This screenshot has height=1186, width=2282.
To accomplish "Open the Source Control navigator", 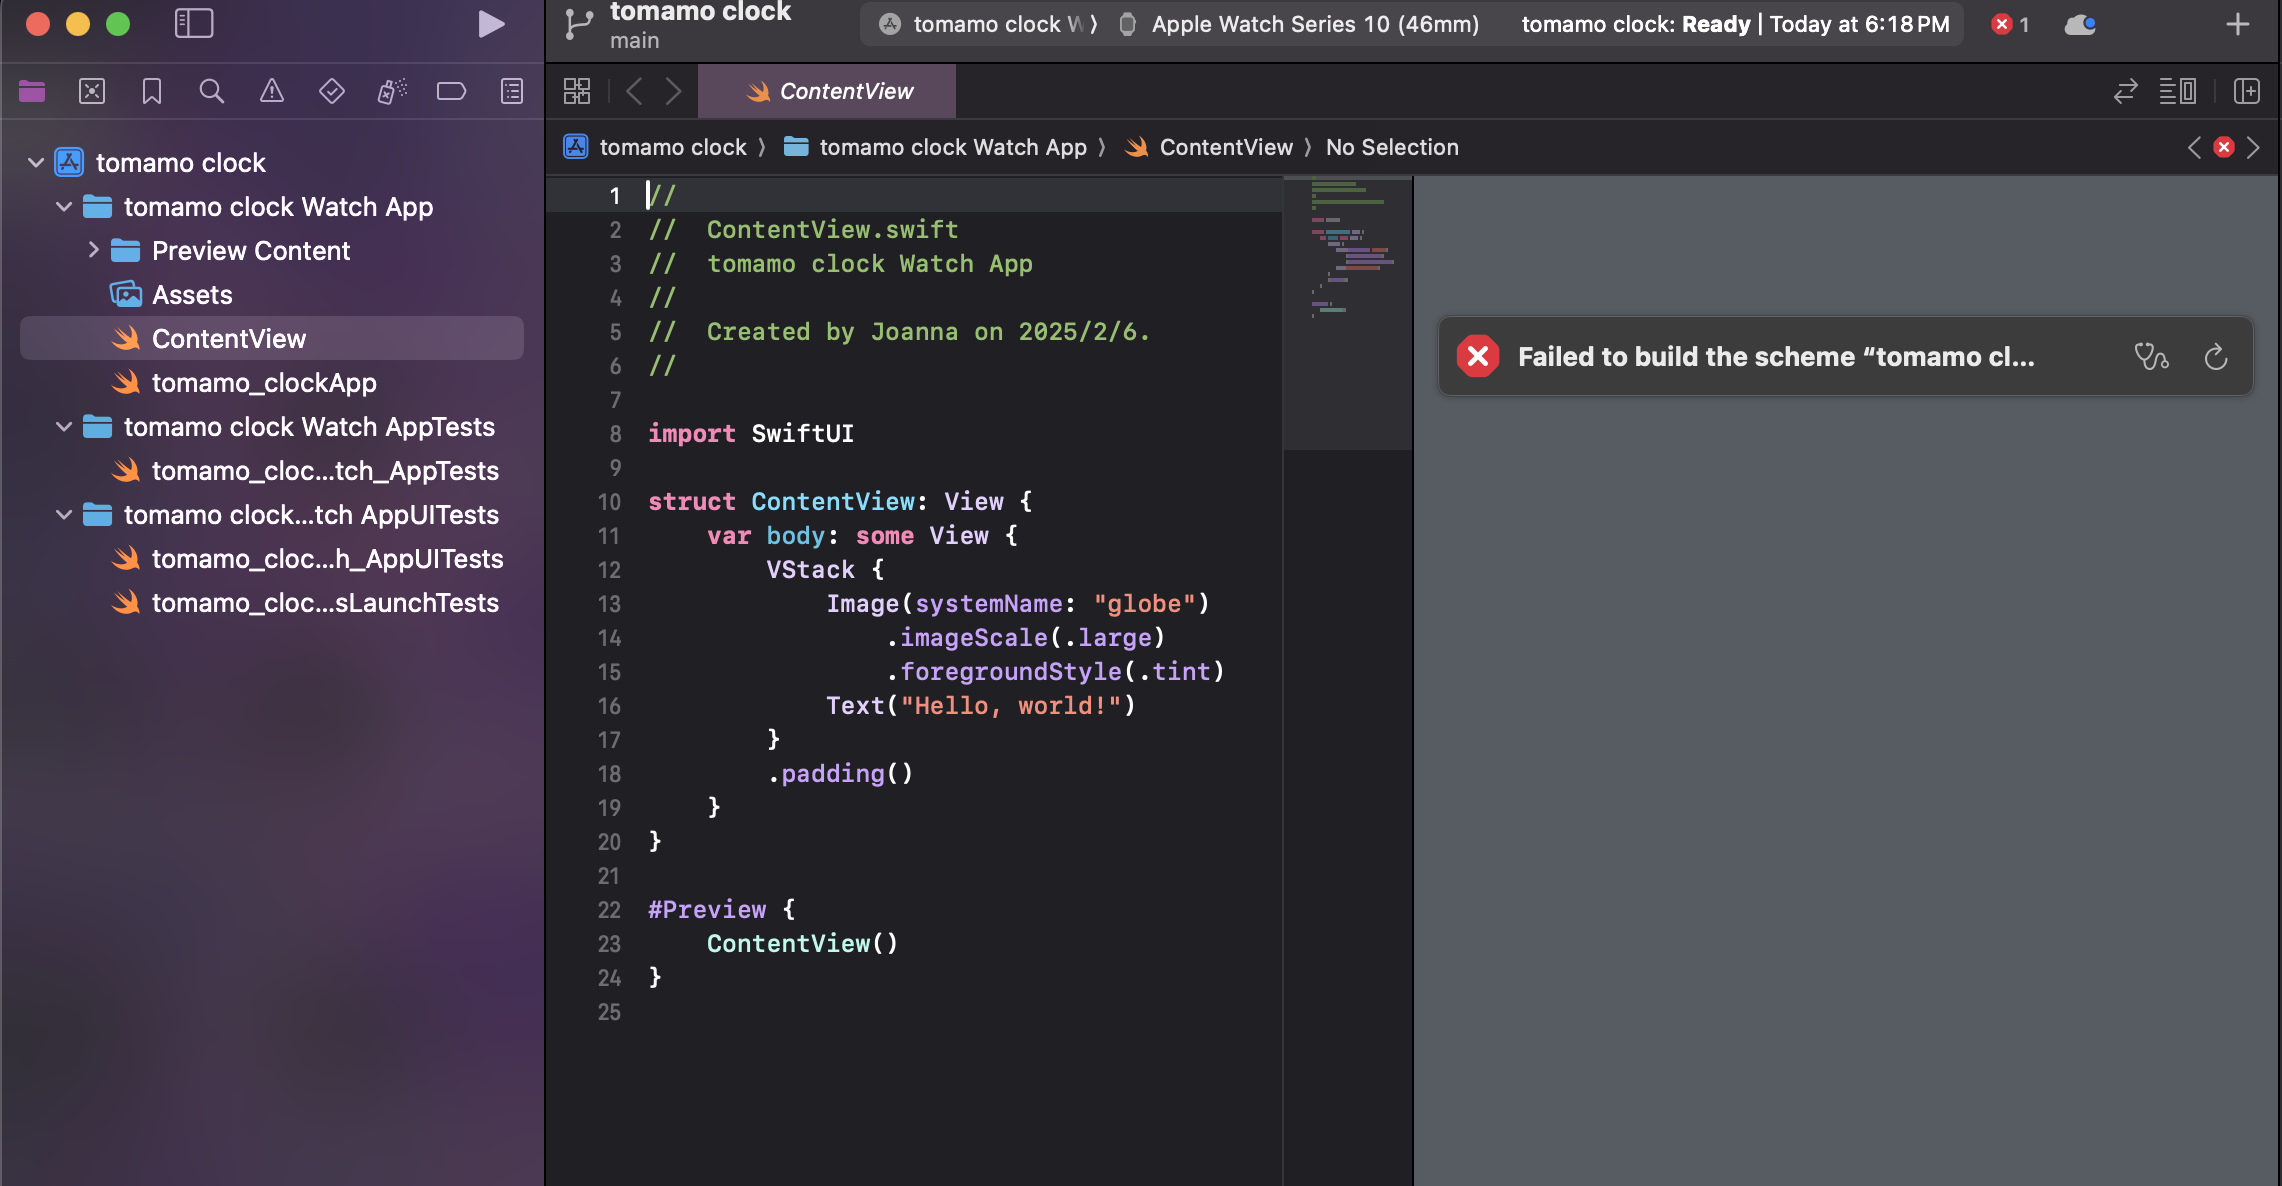I will point(92,92).
